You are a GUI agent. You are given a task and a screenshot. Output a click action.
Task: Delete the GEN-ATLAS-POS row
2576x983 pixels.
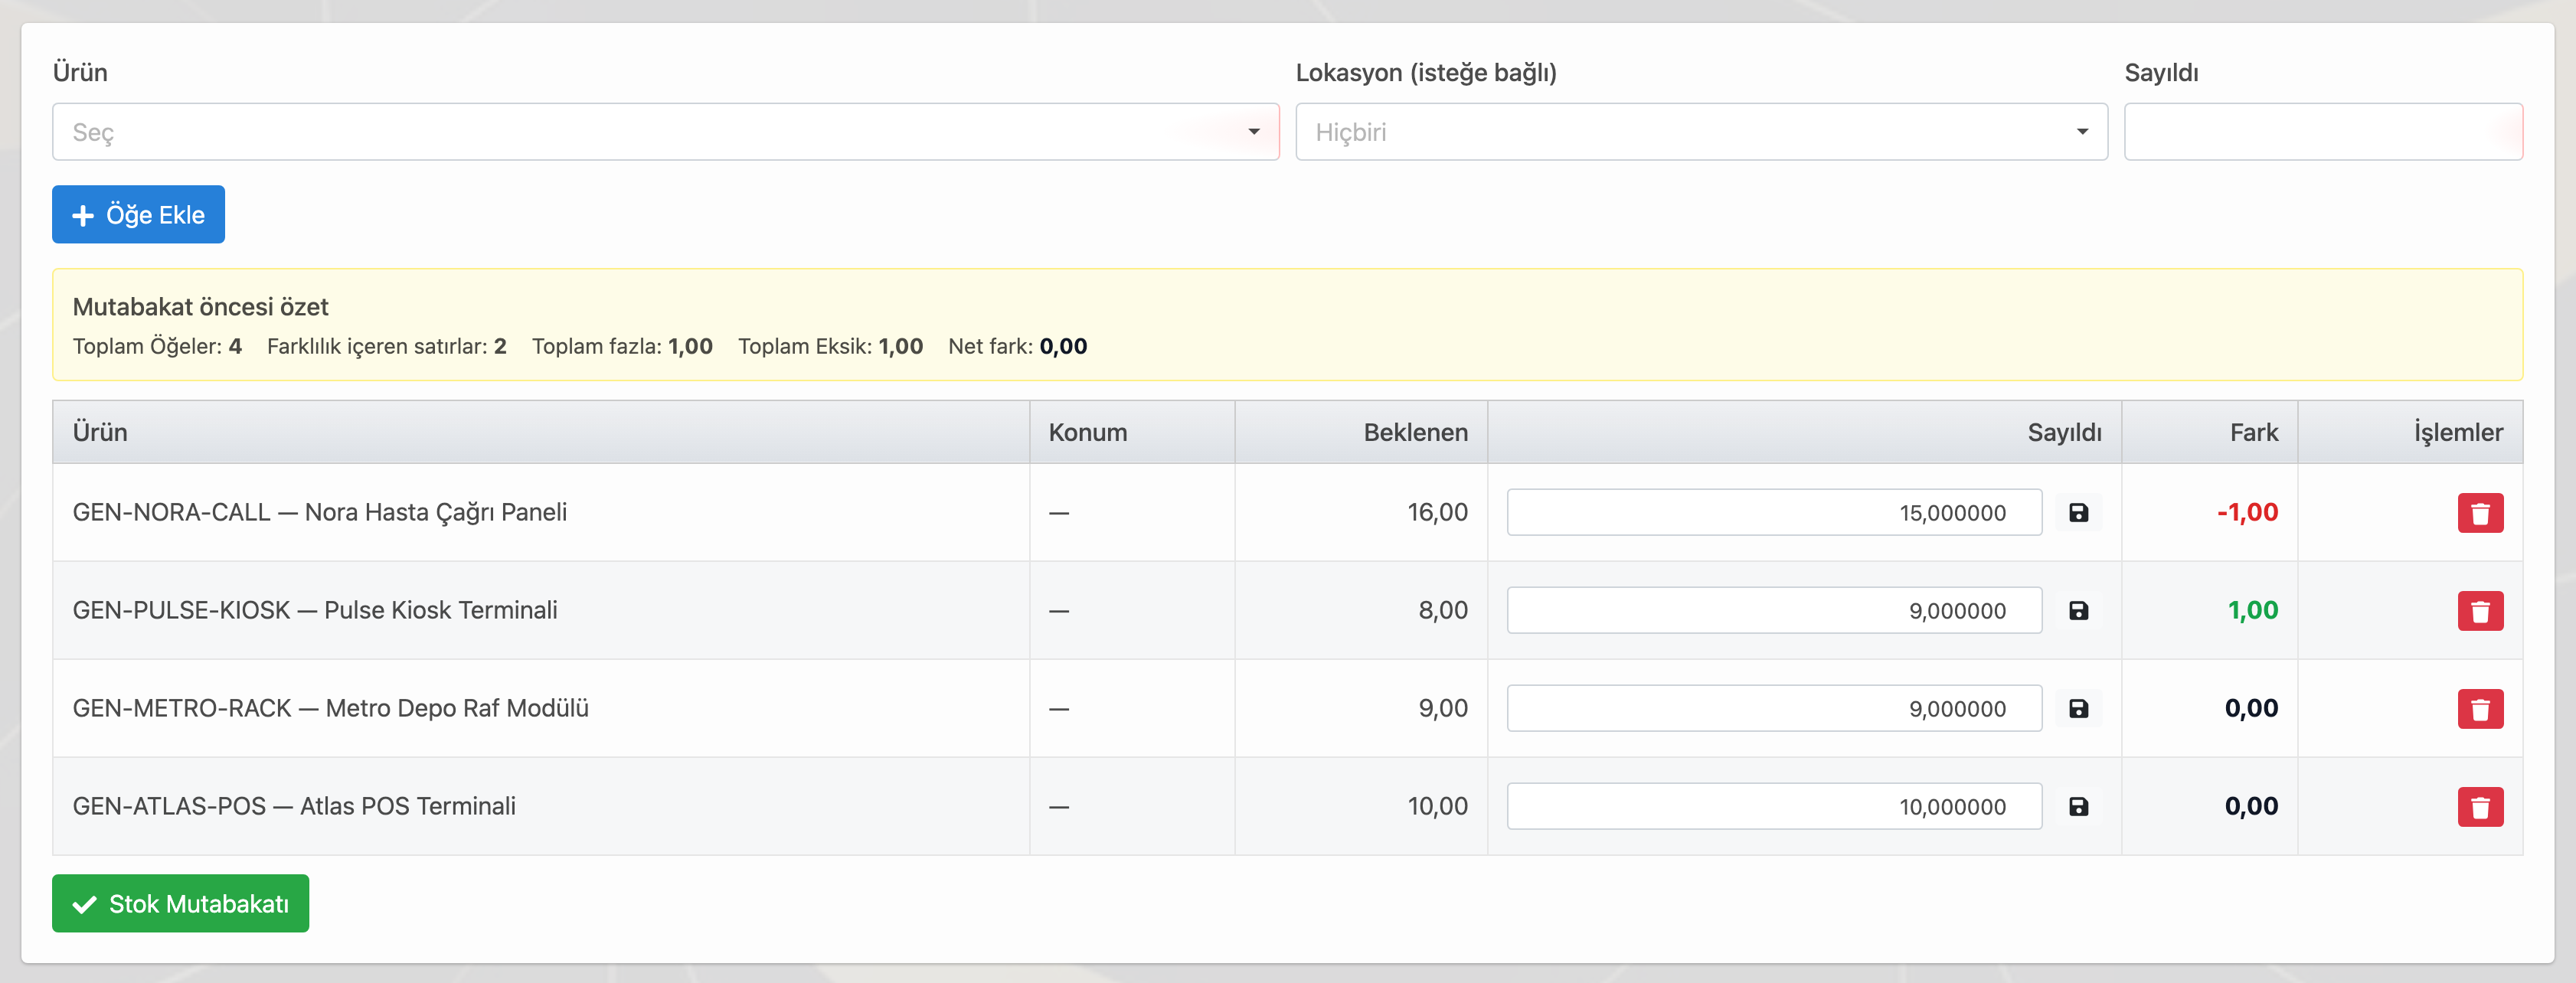(2480, 807)
